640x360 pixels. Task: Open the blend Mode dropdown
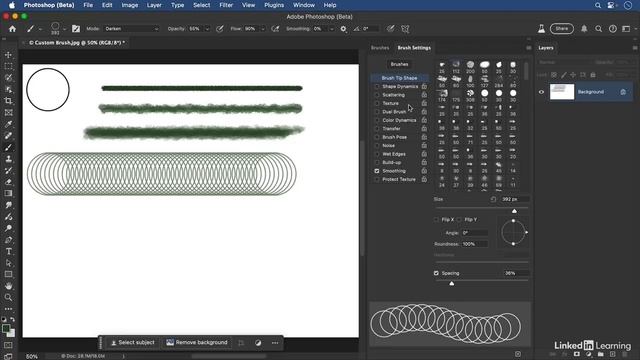pos(131,29)
